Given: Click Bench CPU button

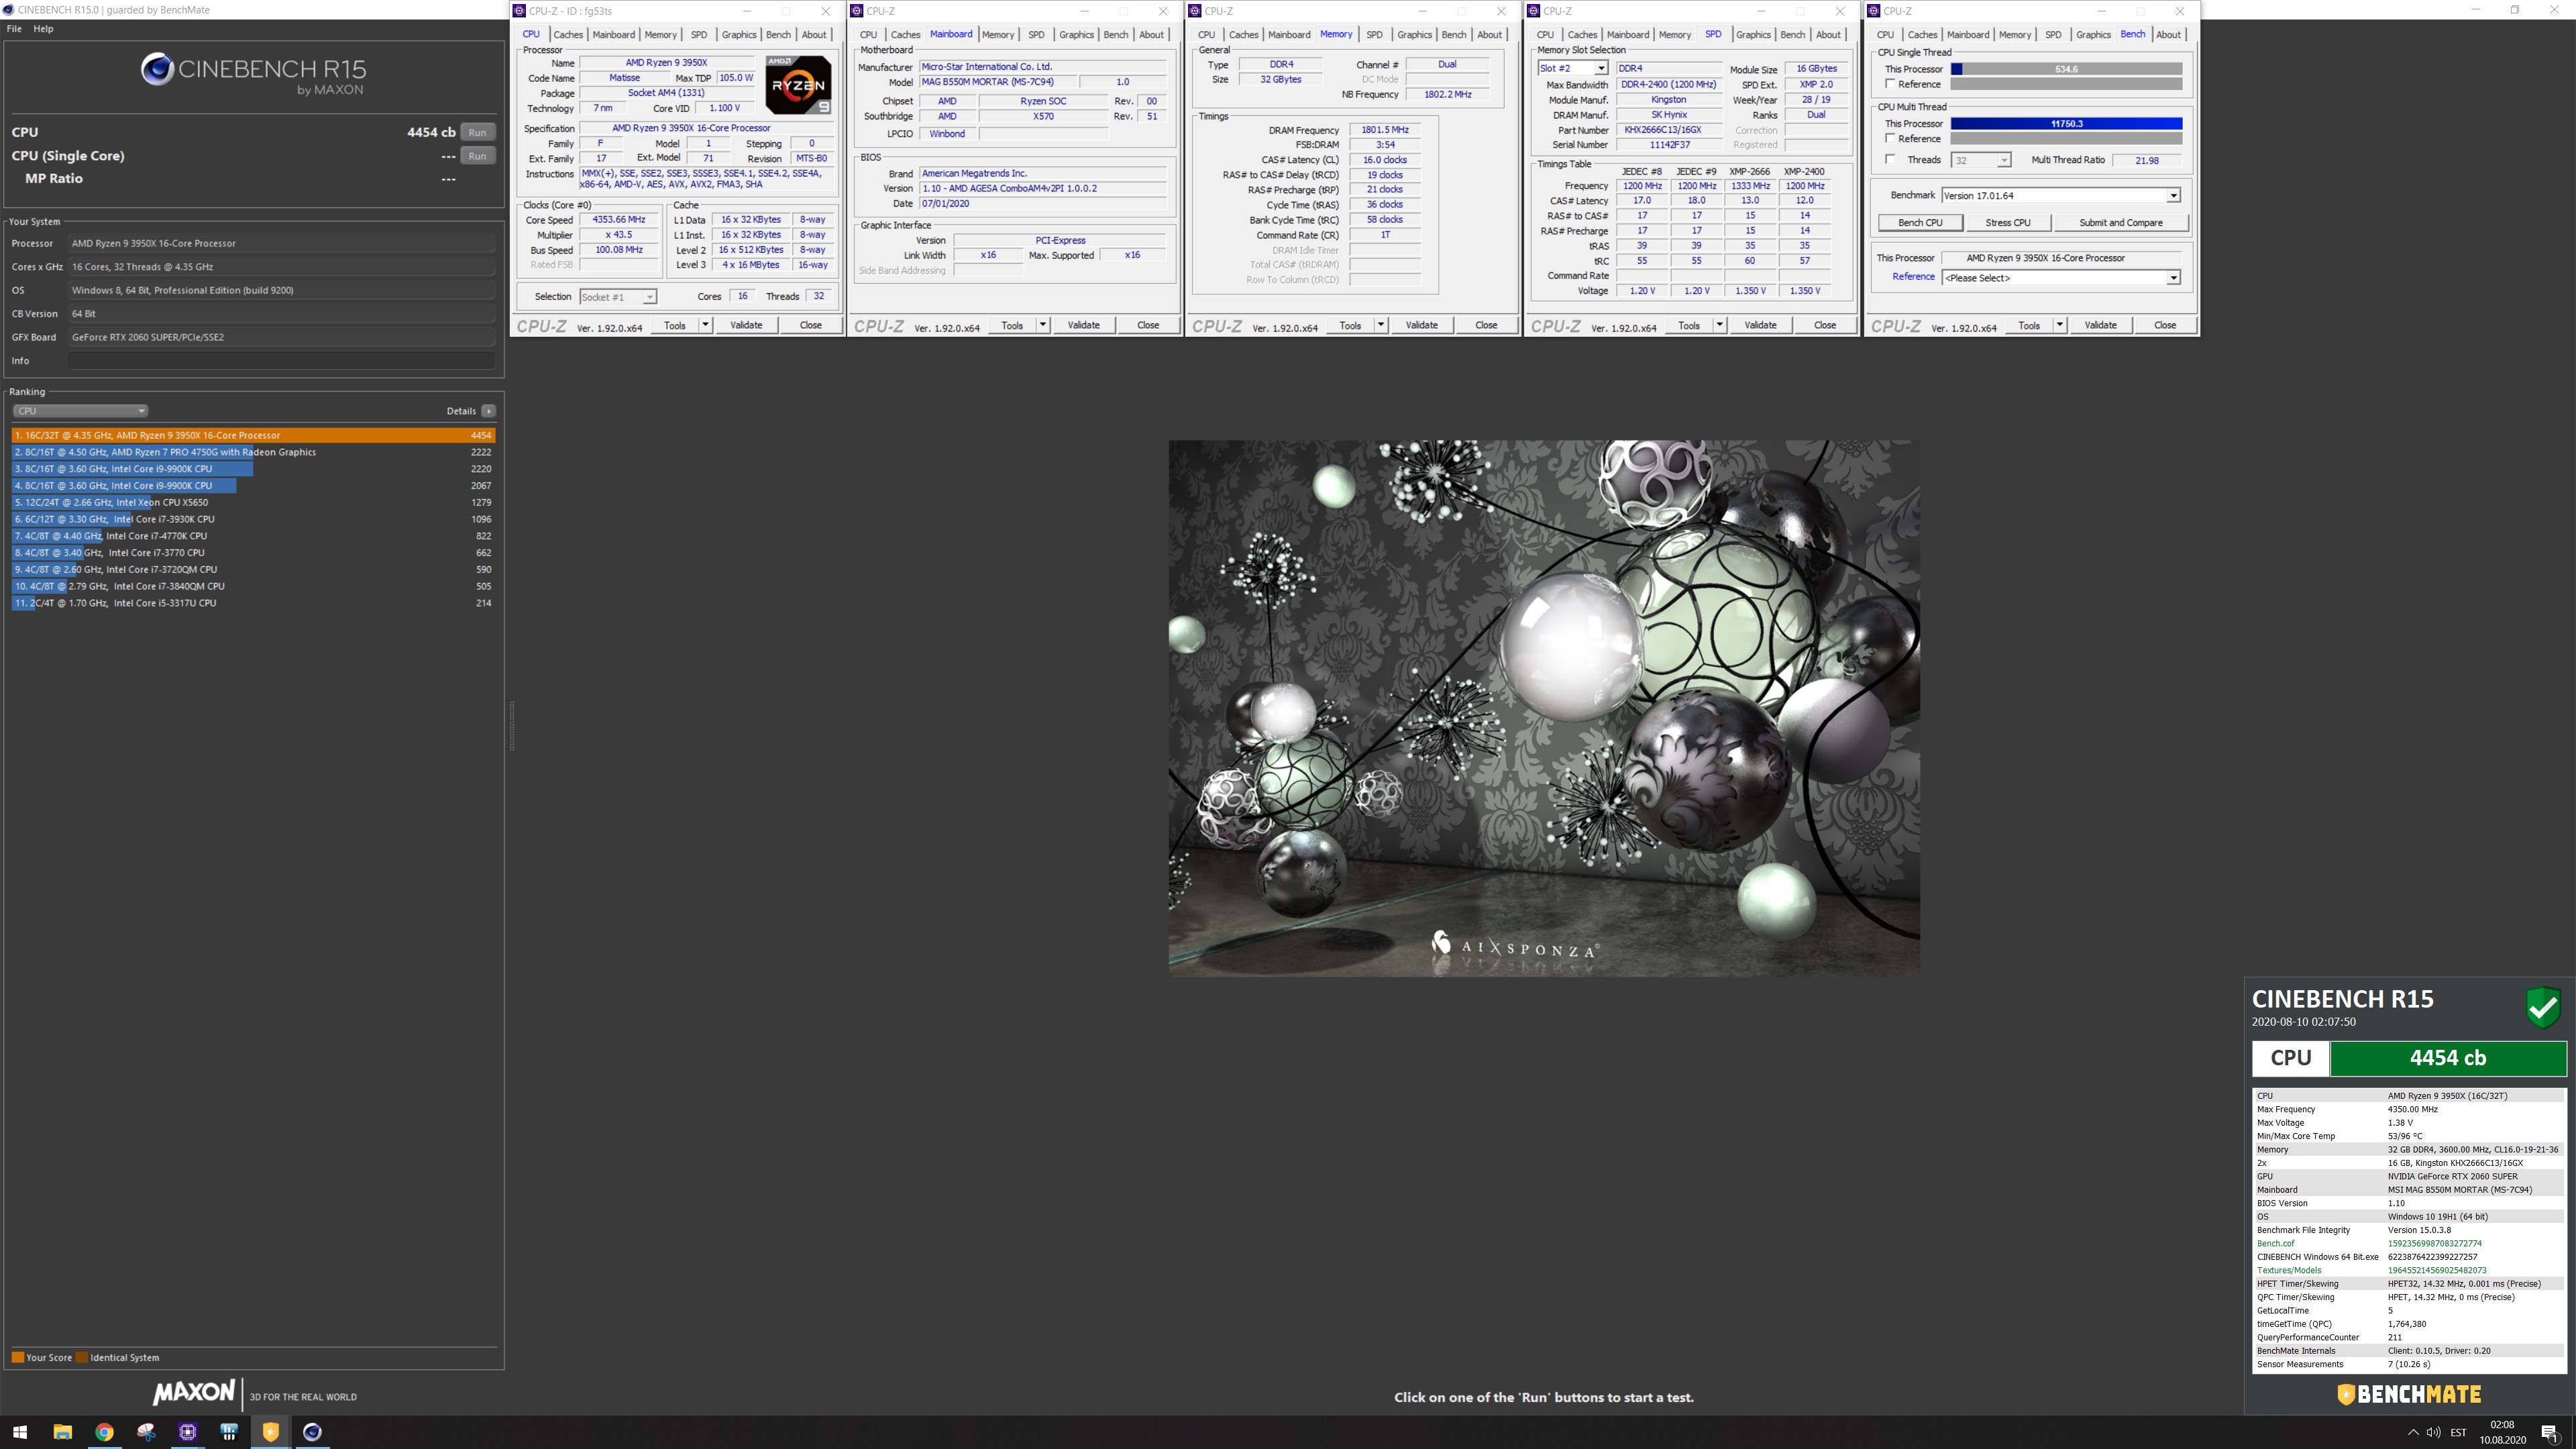Looking at the screenshot, I should click(1920, 223).
